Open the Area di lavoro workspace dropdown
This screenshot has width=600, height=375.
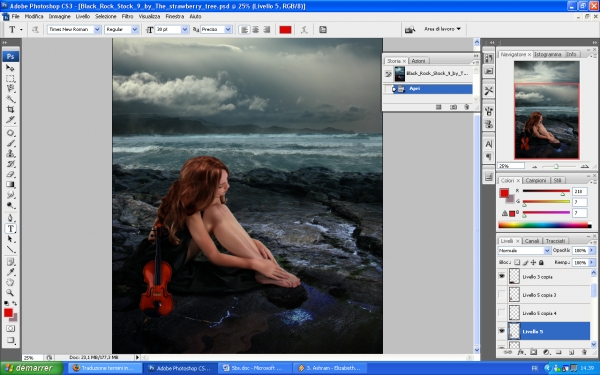[x=442, y=29]
